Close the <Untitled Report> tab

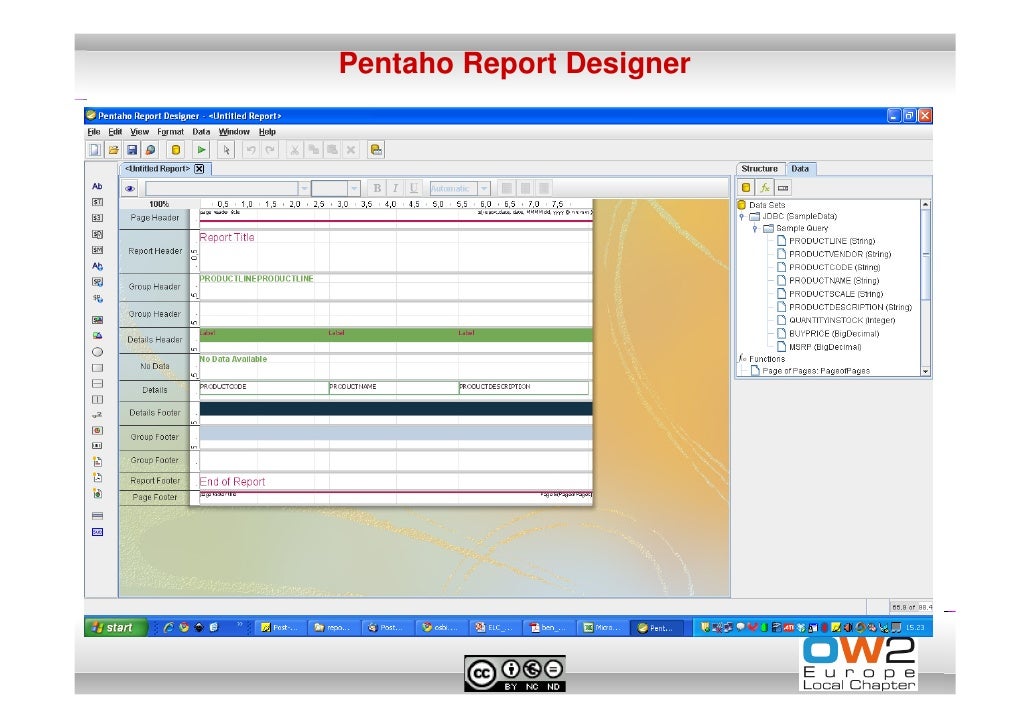199,169
